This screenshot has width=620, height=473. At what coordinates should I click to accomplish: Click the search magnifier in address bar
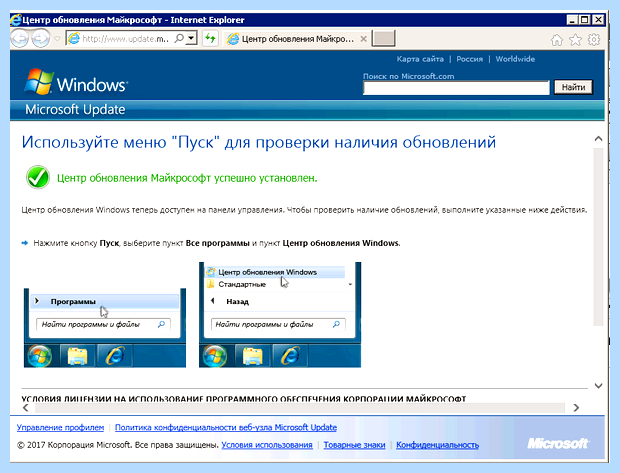[179, 38]
